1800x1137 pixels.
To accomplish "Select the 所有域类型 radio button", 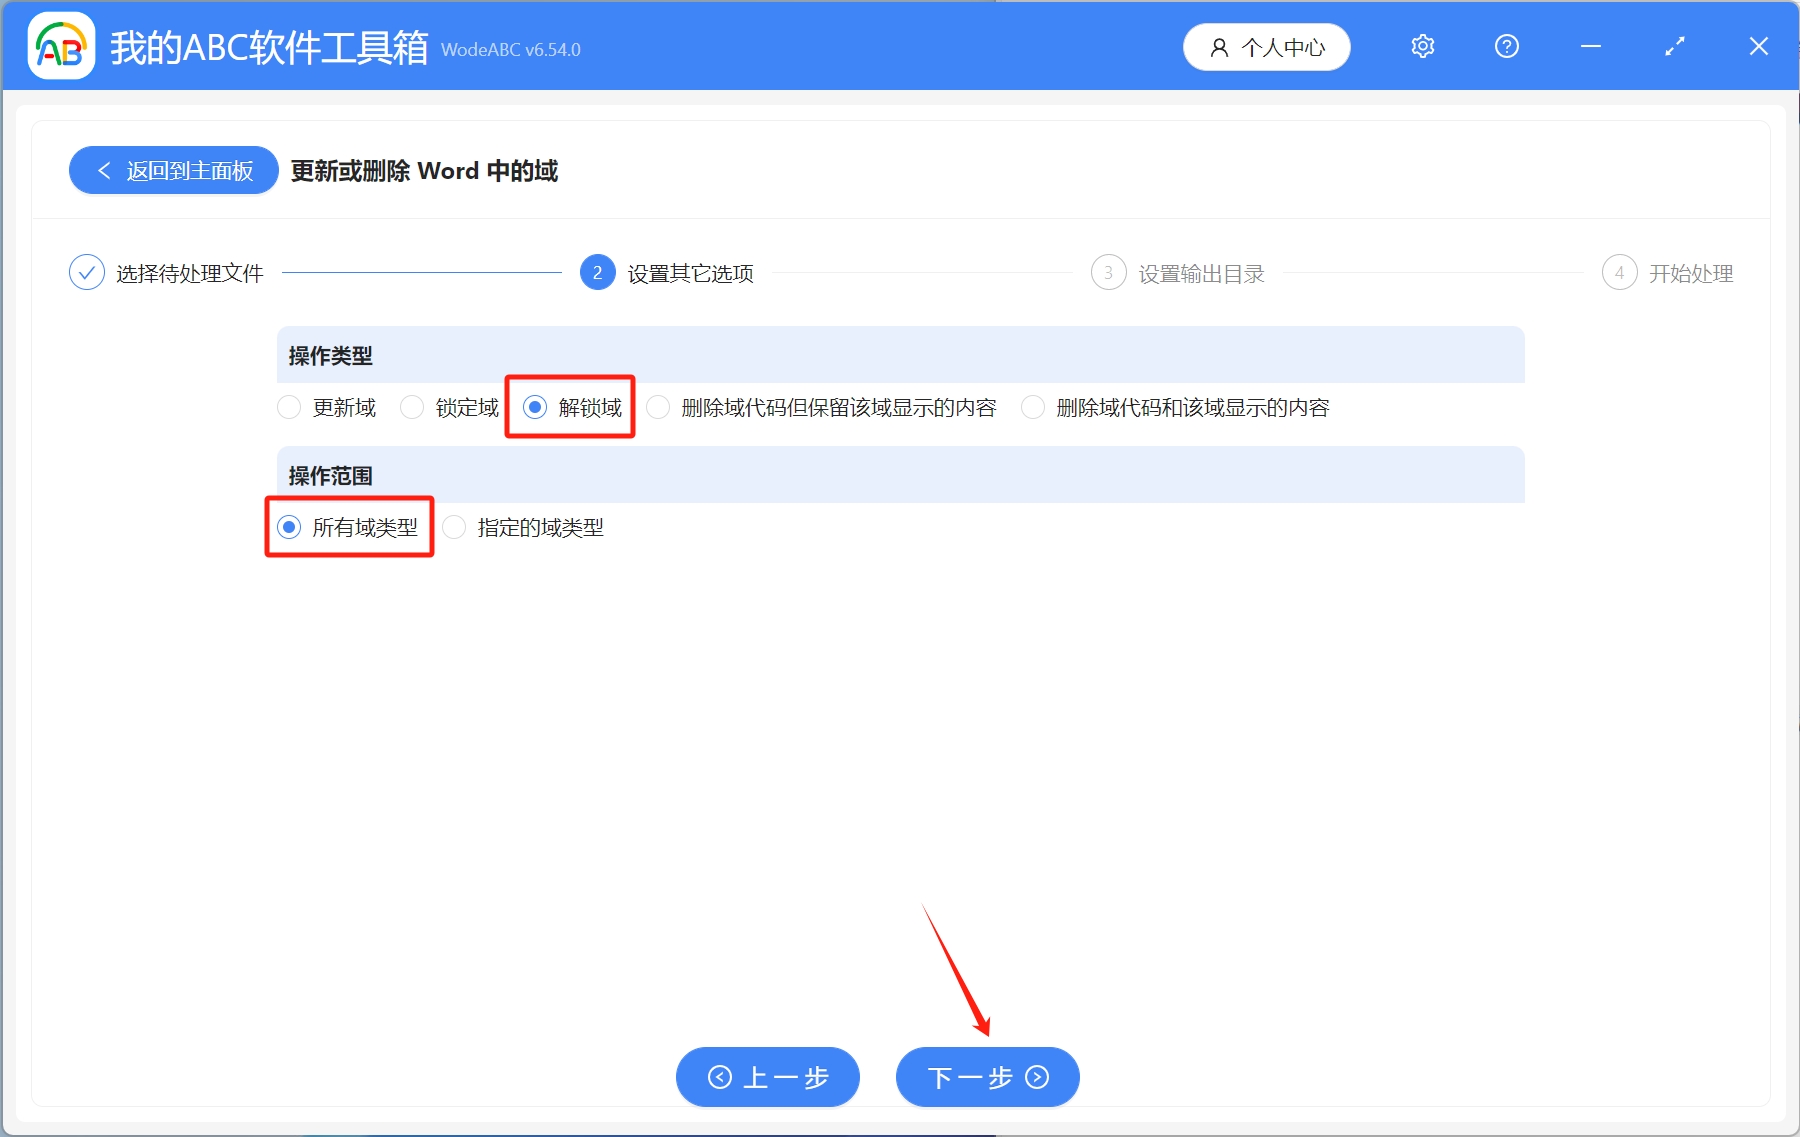I will 291,527.
